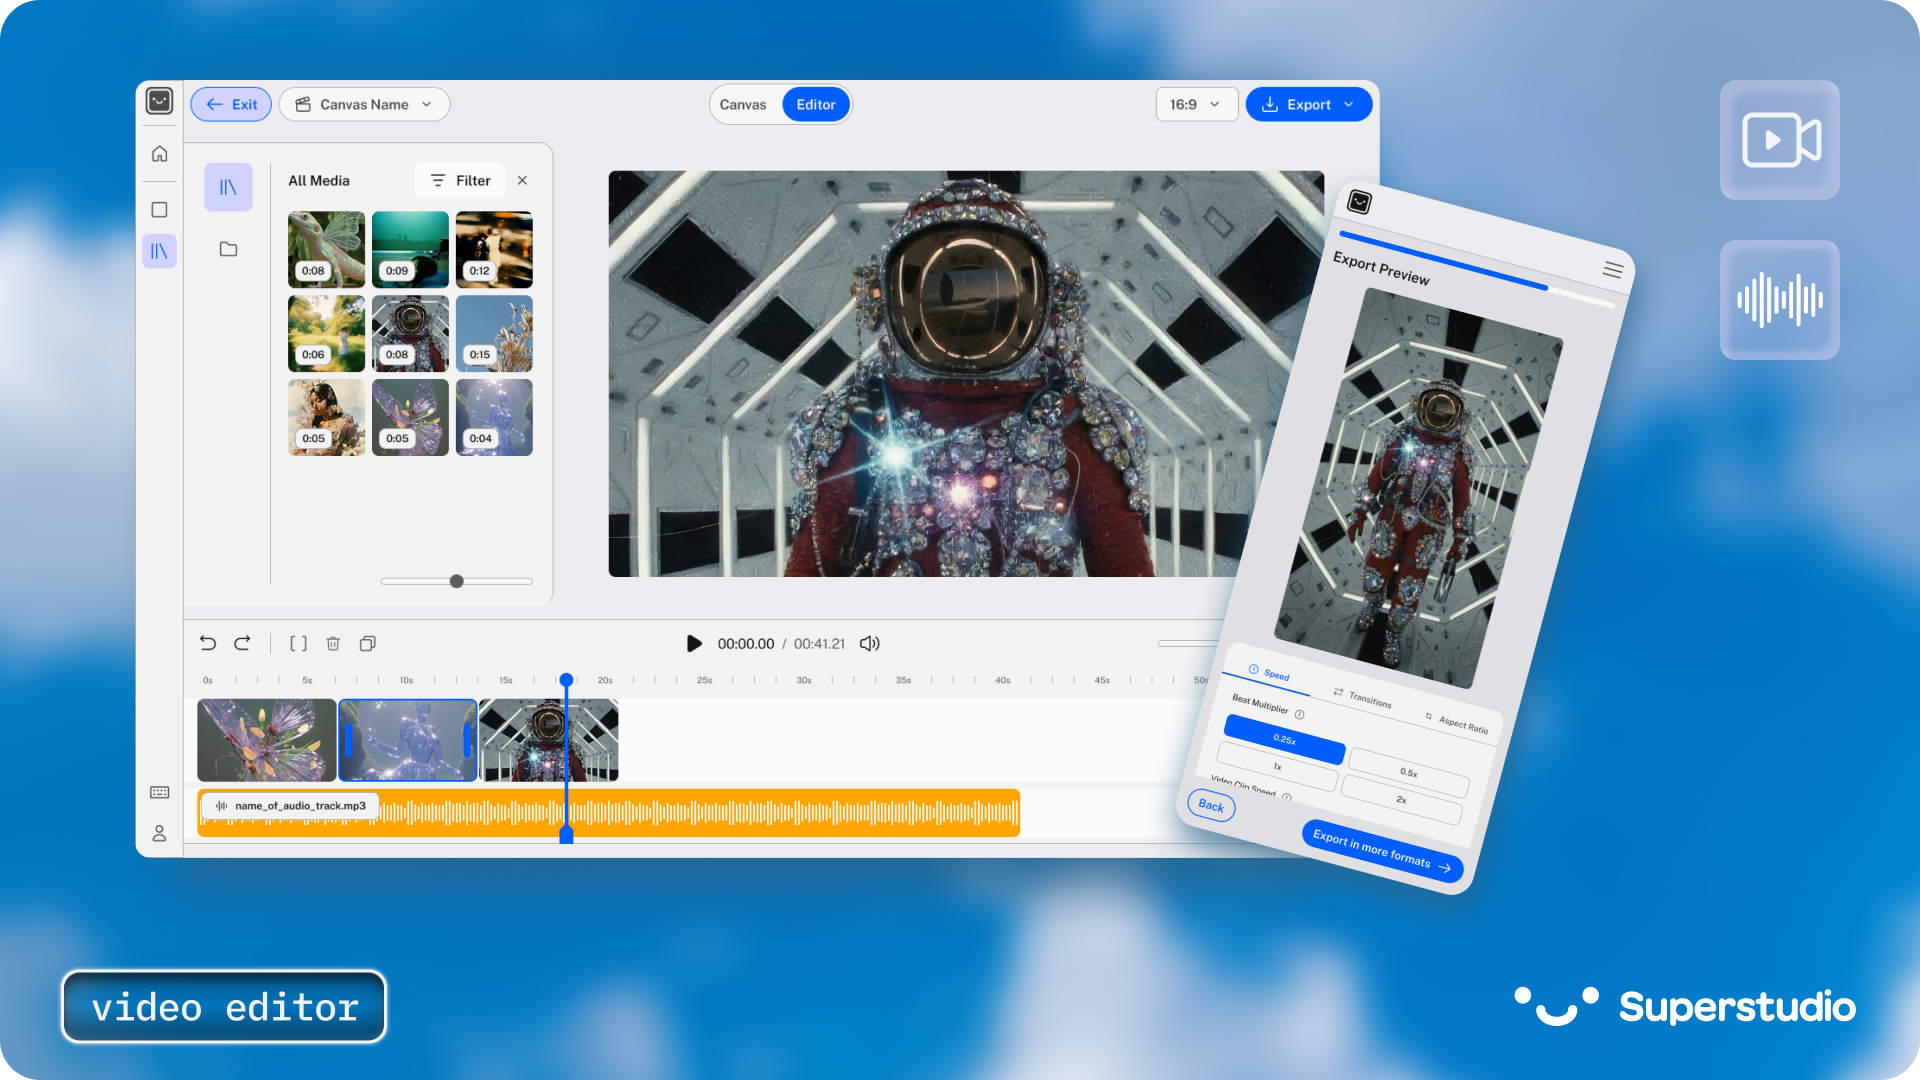The height and width of the screenshot is (1080, 1920).
Task: Mute audio with the speaker icon
Action: click(870, 643)
